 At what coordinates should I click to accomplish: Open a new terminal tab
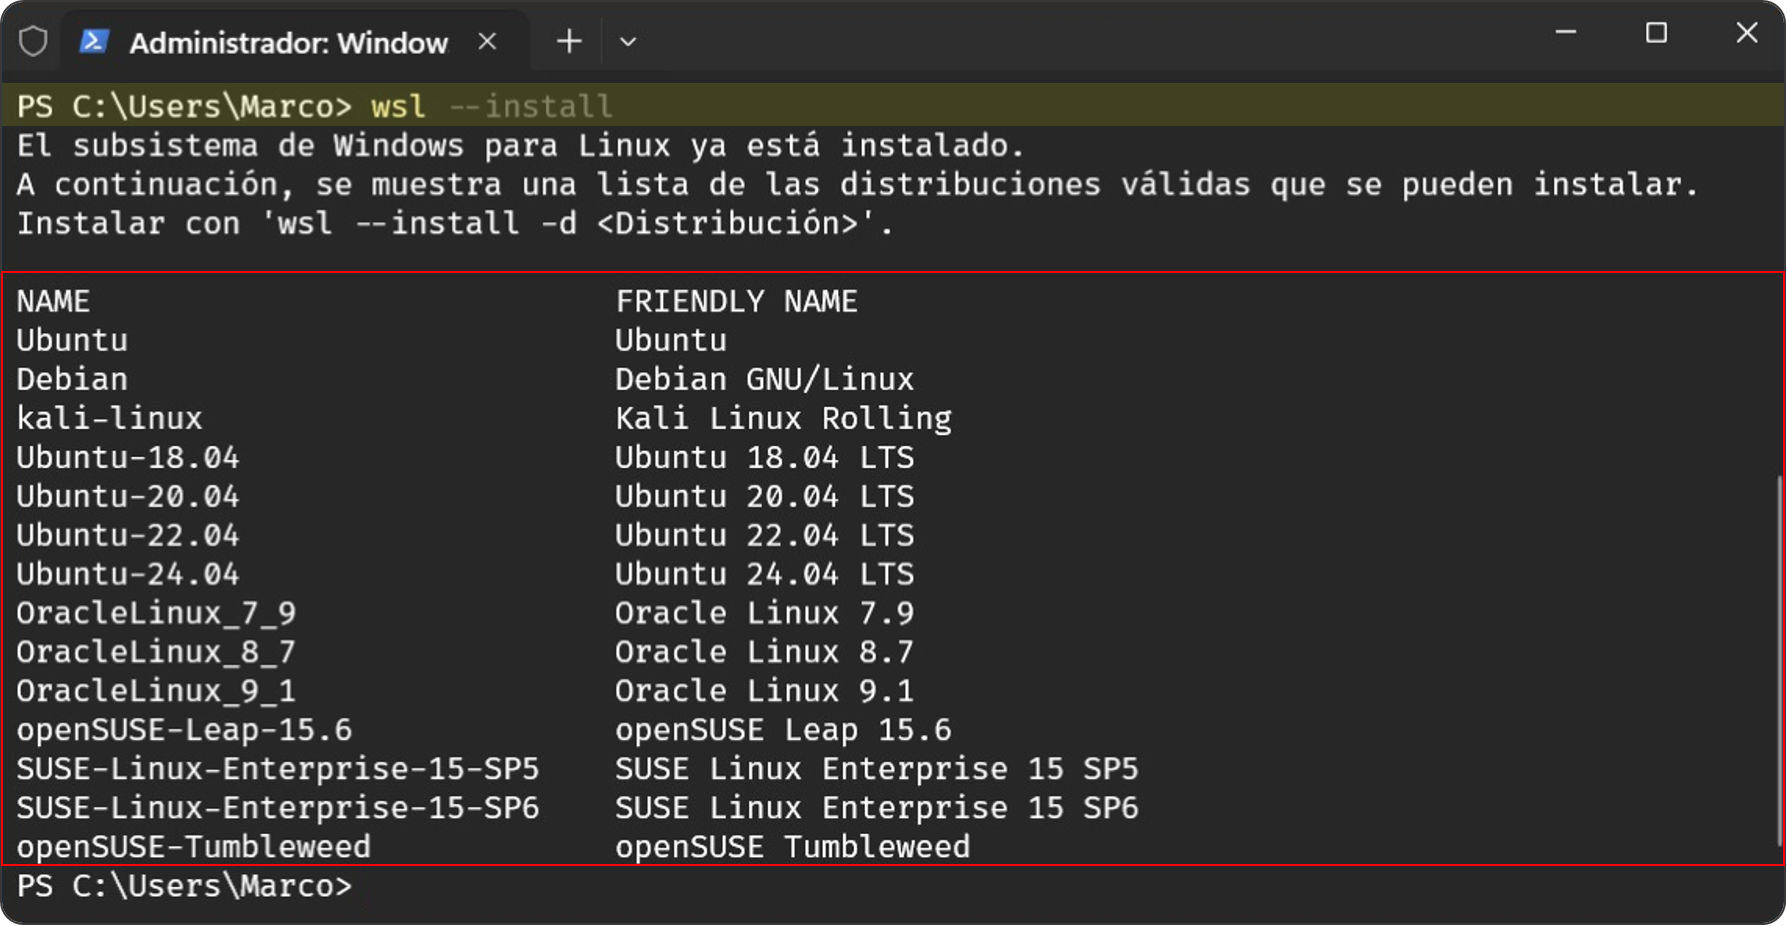569,42
